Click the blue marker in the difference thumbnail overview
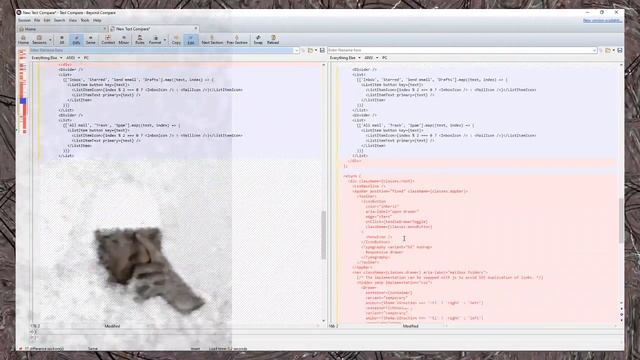Viewport: 640px width, 360px height. pos(23,101)
